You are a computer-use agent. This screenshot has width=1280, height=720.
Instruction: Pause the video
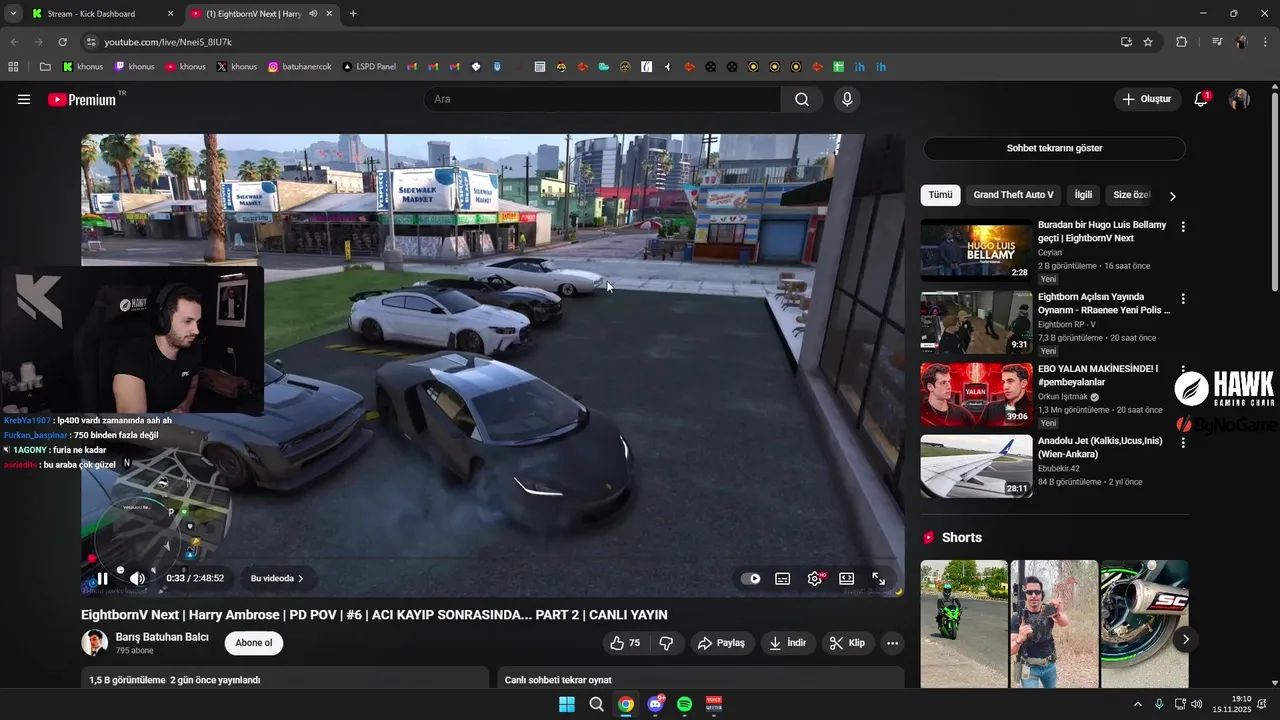click(x=102, y=578)
